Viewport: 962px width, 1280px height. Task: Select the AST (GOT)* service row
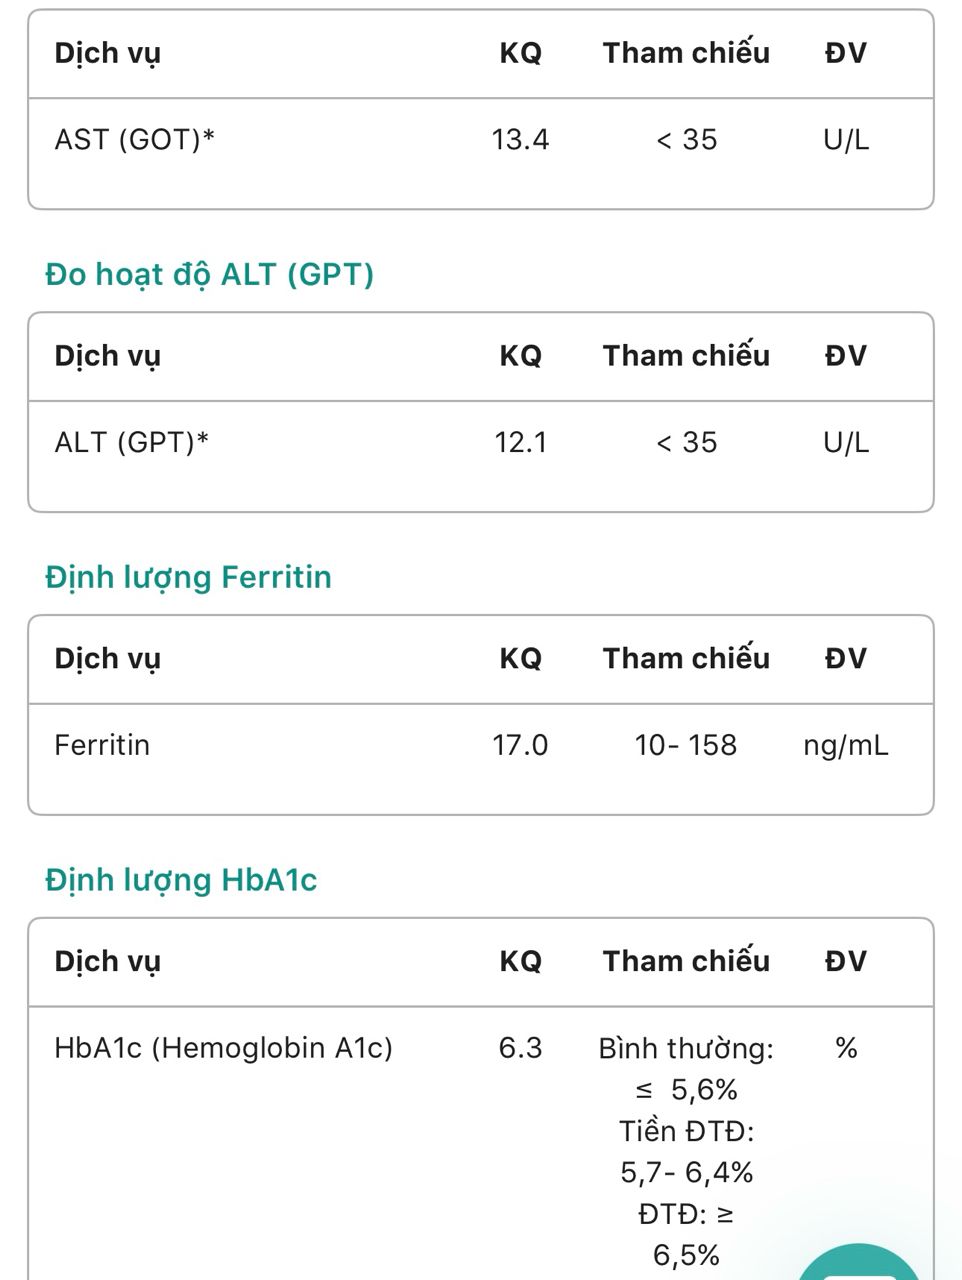(x=481, y=140)
